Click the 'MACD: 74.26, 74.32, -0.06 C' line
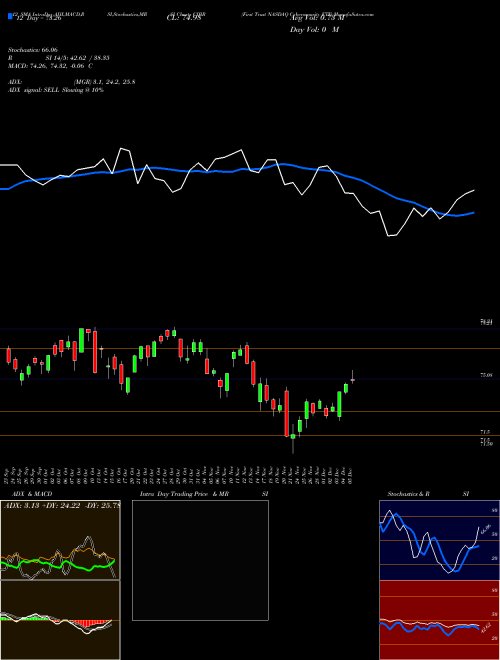This screenshot has height=660, width=500. pyautogui.click(x=51, y=66)
